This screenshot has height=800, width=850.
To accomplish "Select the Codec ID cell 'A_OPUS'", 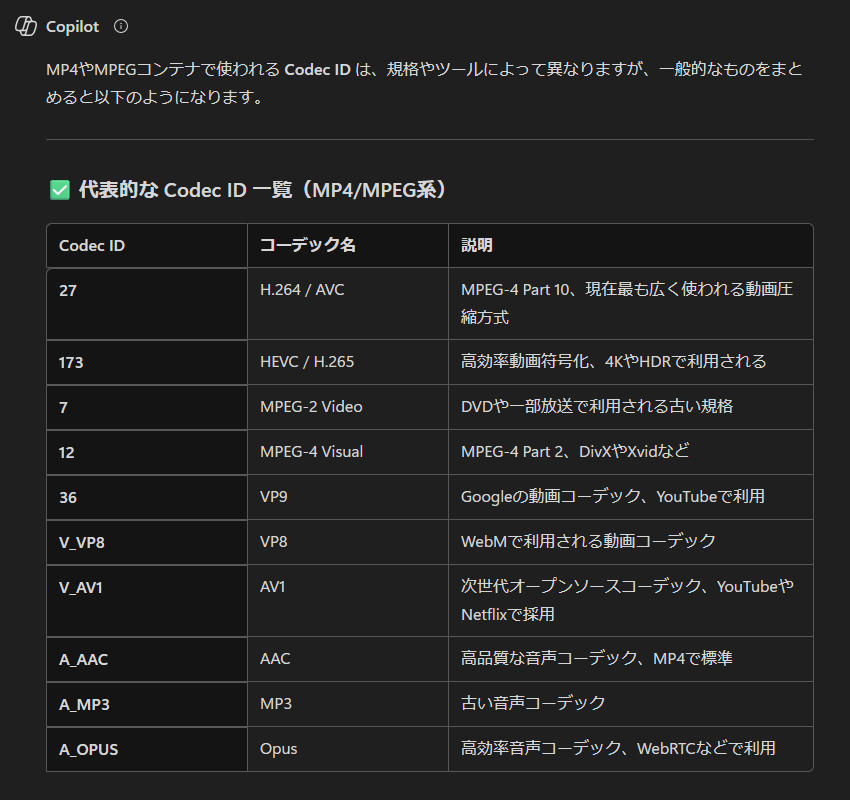I will [147, 749].
